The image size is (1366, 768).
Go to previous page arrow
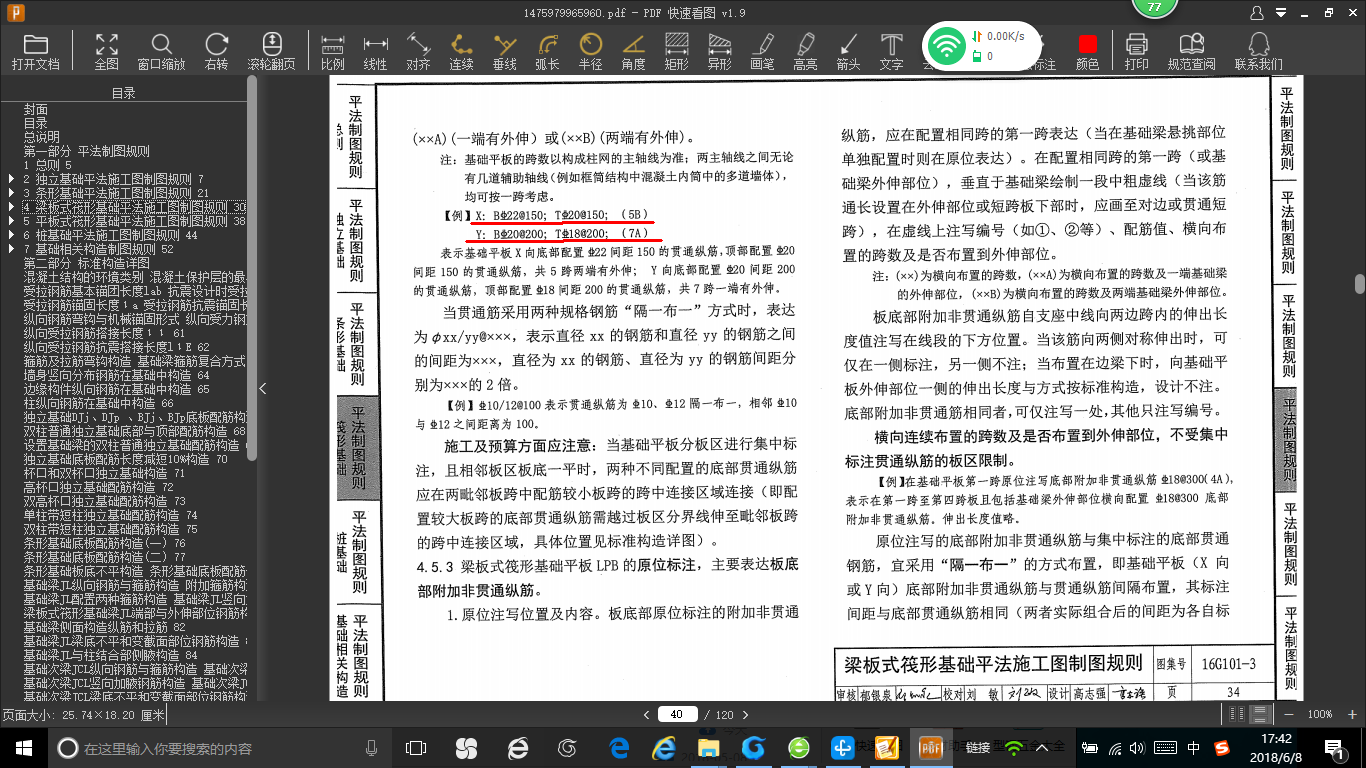coord(646,714)
